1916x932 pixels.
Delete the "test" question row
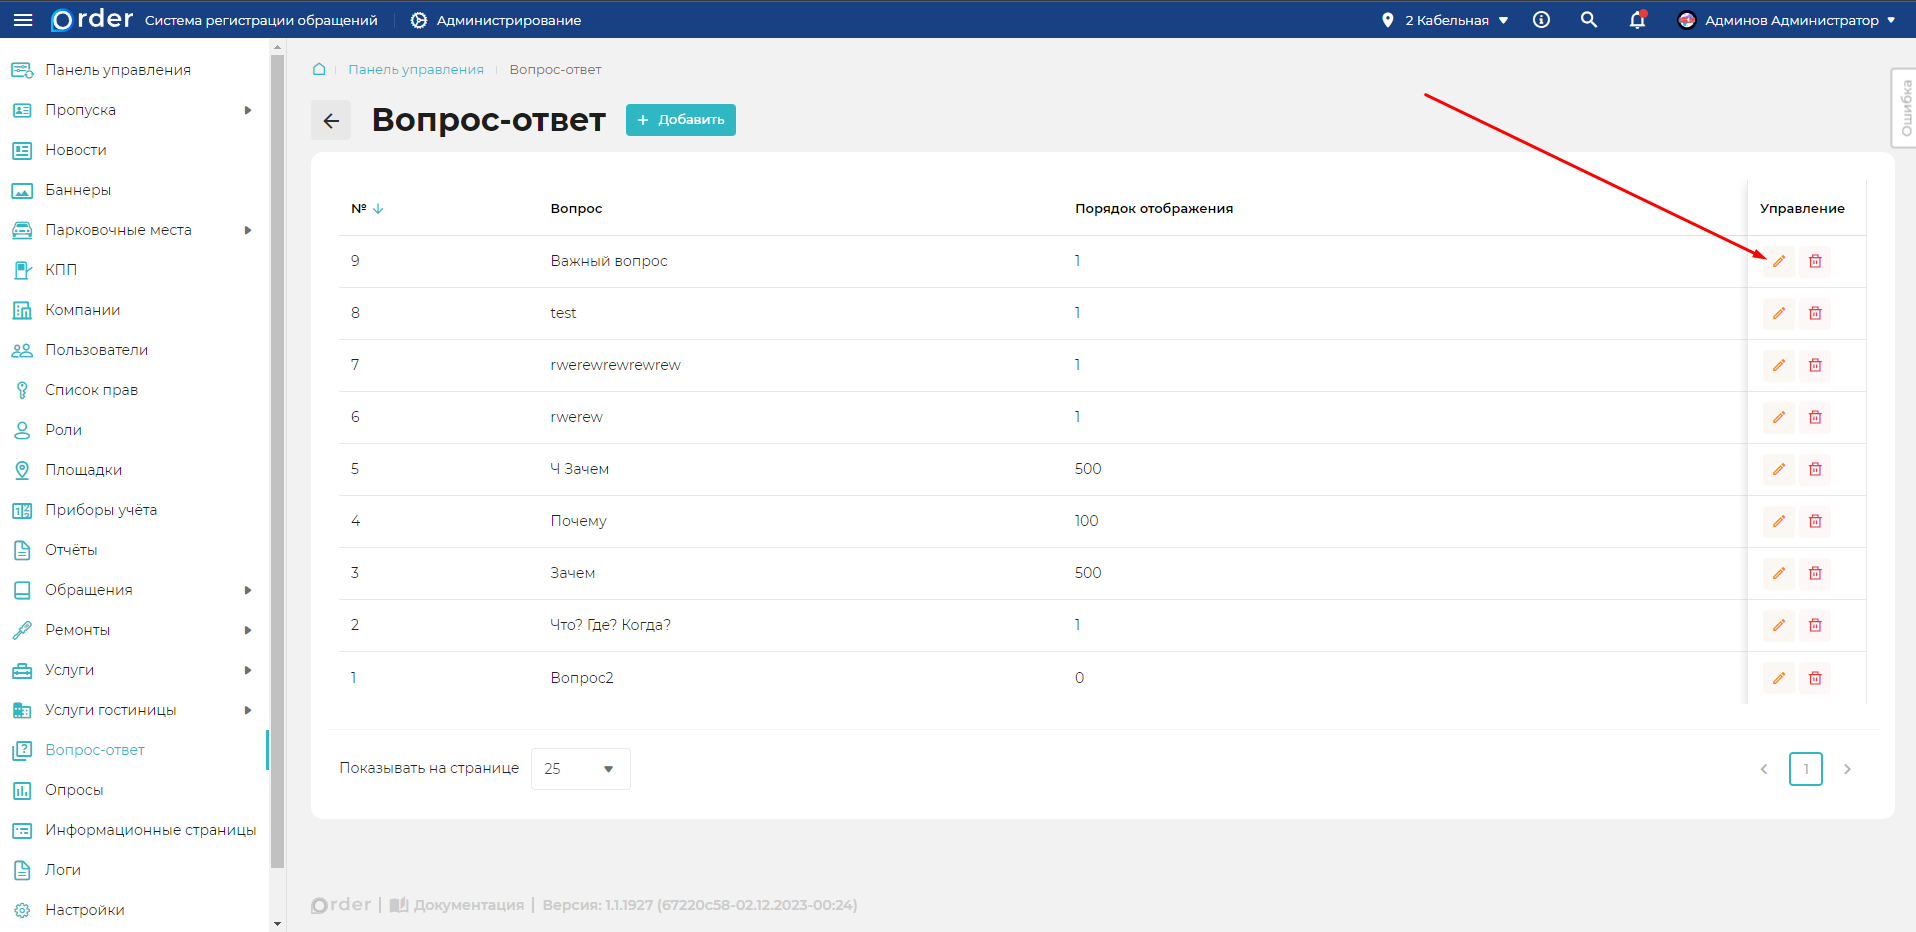pyautogui.click(x=1814, y=313)
